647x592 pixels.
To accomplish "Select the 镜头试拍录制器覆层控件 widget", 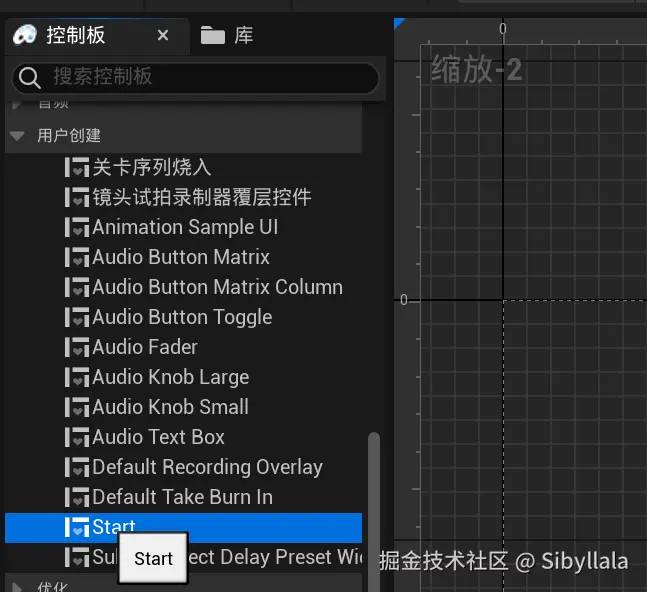I will [183, 197].
